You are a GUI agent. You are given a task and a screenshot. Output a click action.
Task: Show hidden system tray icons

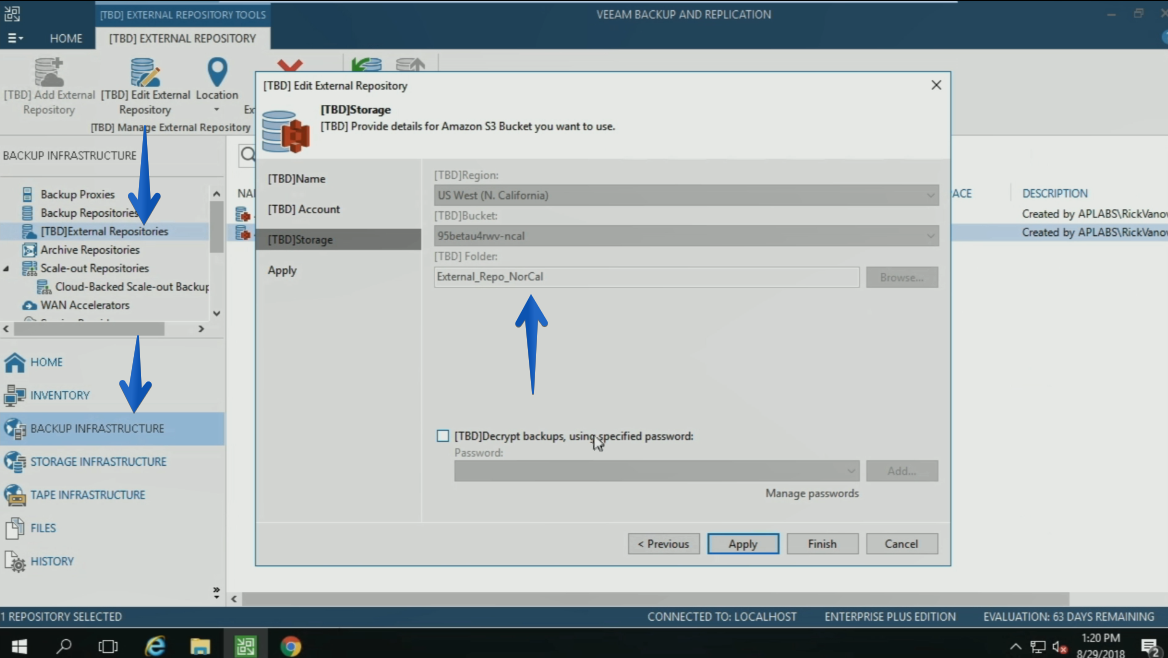pyautogui.click(x=1015, y=646)
